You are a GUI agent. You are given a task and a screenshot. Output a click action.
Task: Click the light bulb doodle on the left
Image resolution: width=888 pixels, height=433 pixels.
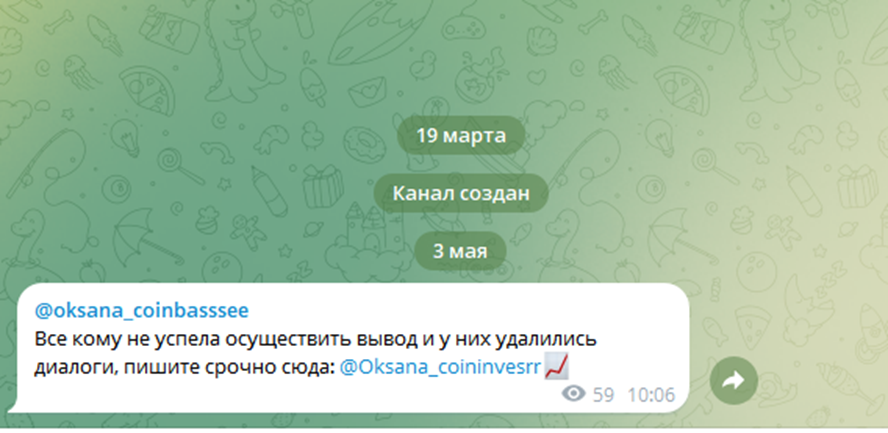(x=125, y=138)
